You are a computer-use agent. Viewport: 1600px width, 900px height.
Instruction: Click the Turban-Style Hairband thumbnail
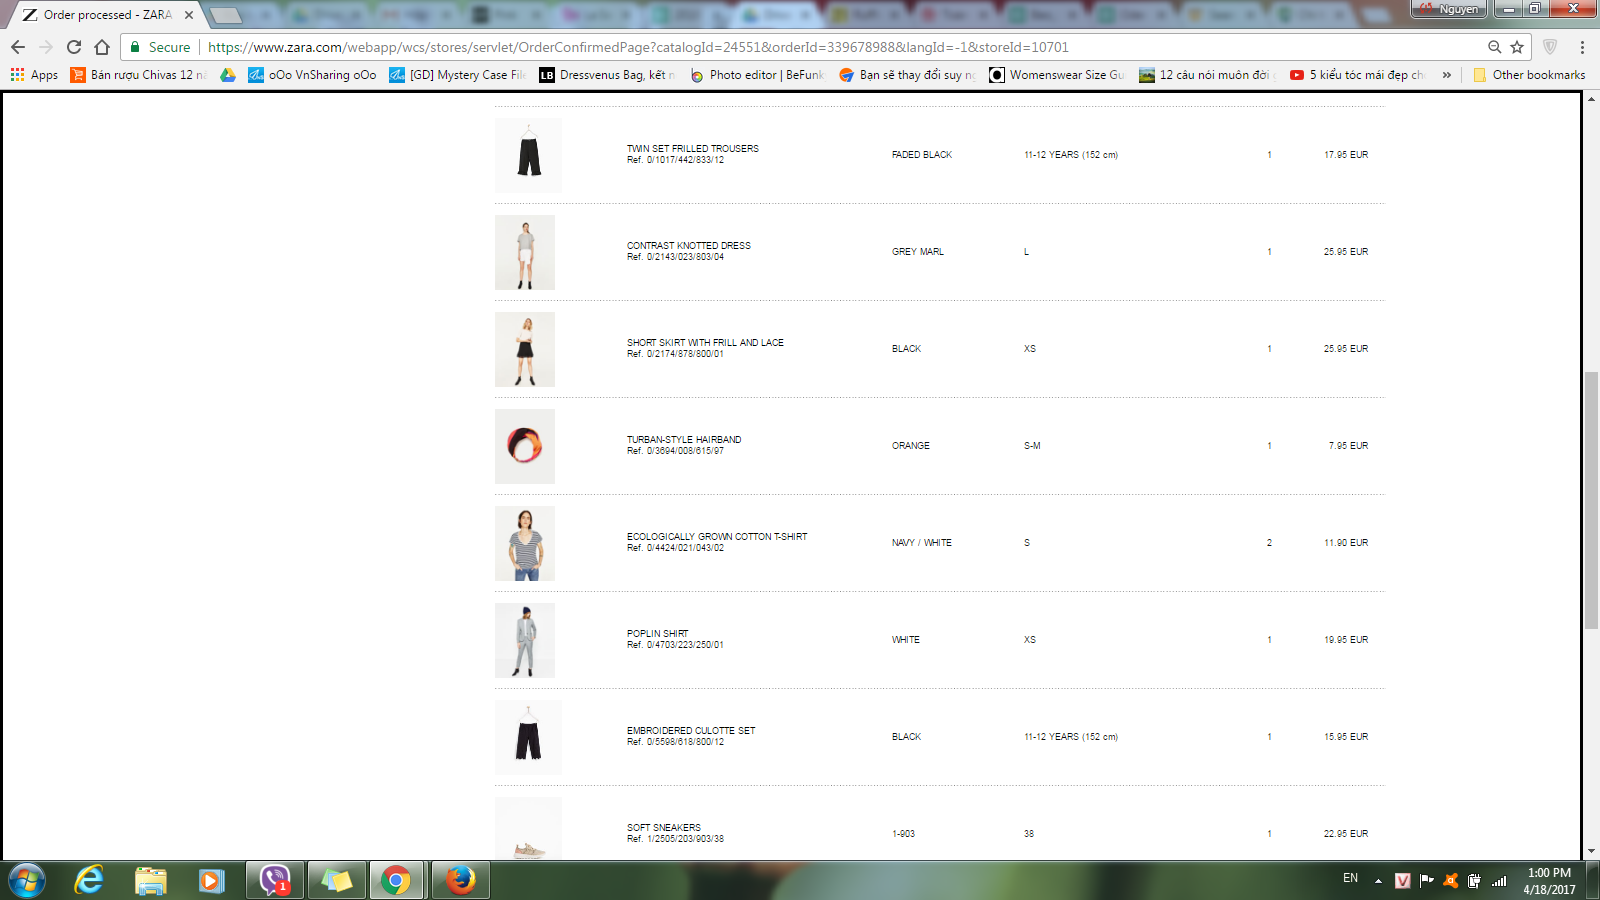(x=525, y=446)
